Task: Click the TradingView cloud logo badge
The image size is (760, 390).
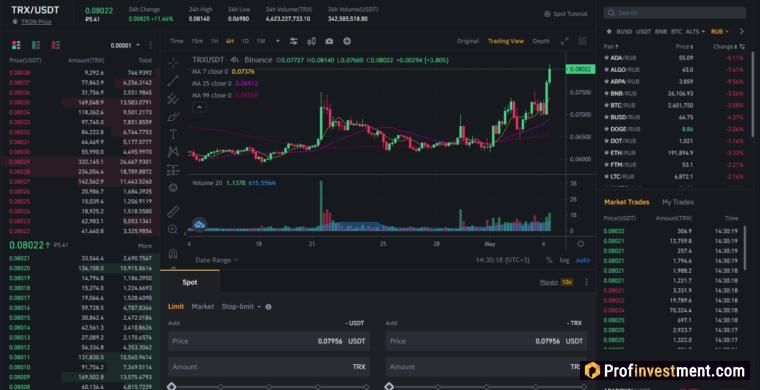Action: [x=199, y=224]
